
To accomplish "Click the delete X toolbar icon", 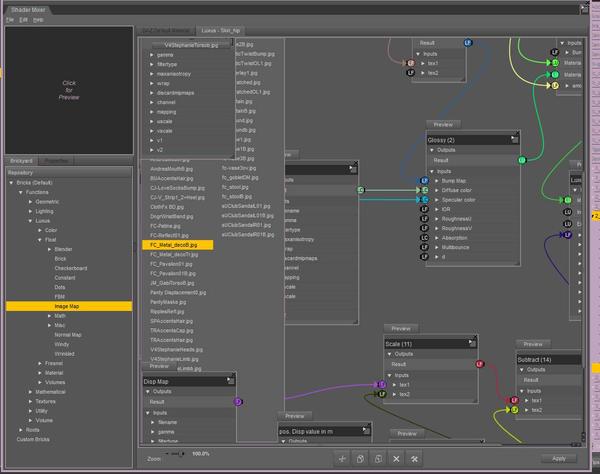I will tap(396, 459).
